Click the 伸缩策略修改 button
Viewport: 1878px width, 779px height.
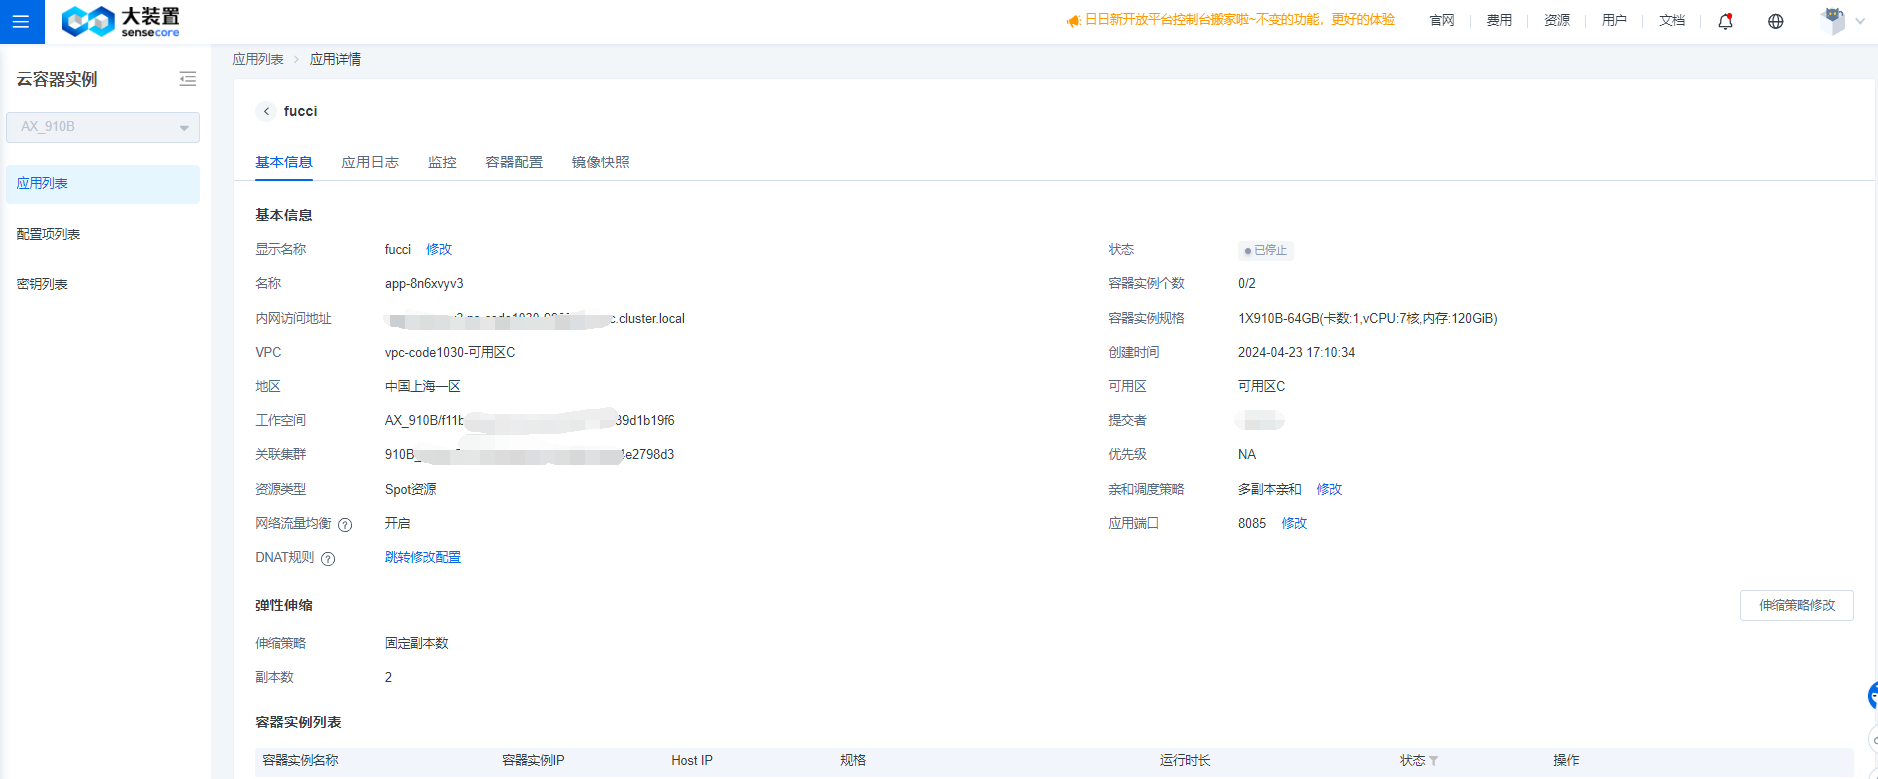pyautogui.click(x=1796, y=605)
